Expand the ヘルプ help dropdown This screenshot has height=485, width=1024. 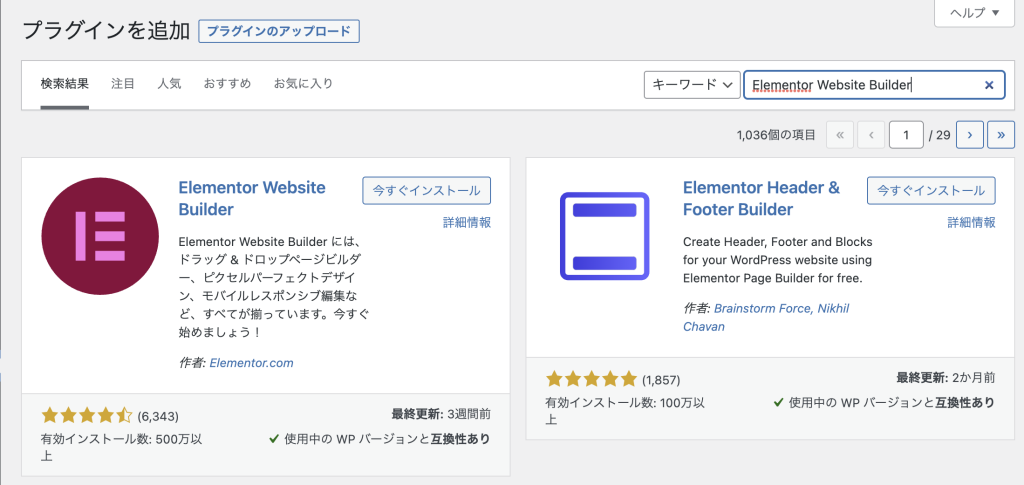[974, 13]
